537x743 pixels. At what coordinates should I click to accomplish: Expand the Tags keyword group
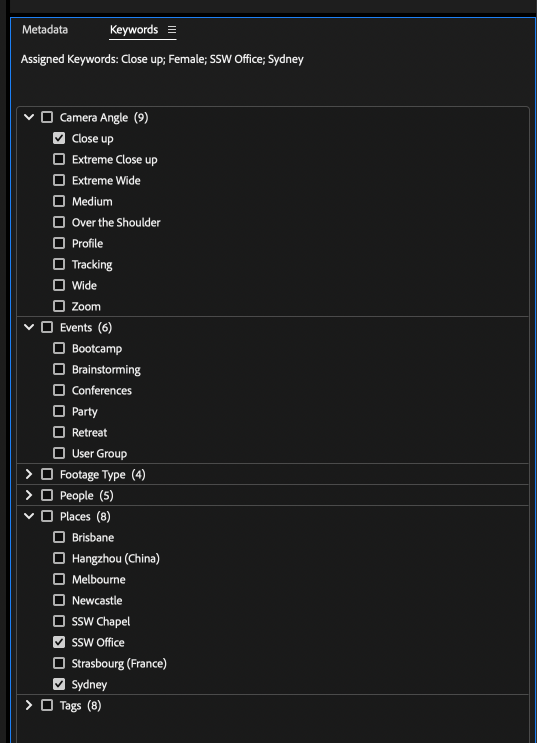point(29,705)
